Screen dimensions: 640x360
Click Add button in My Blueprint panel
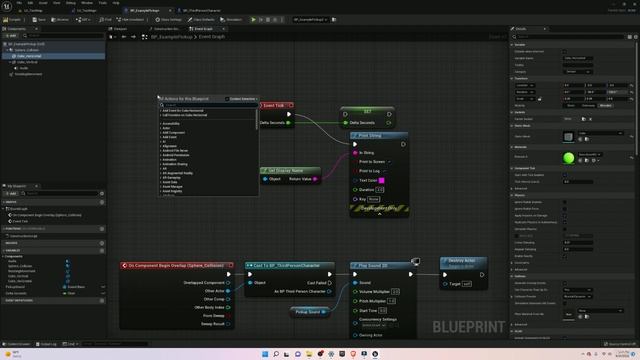click(11, 193)
